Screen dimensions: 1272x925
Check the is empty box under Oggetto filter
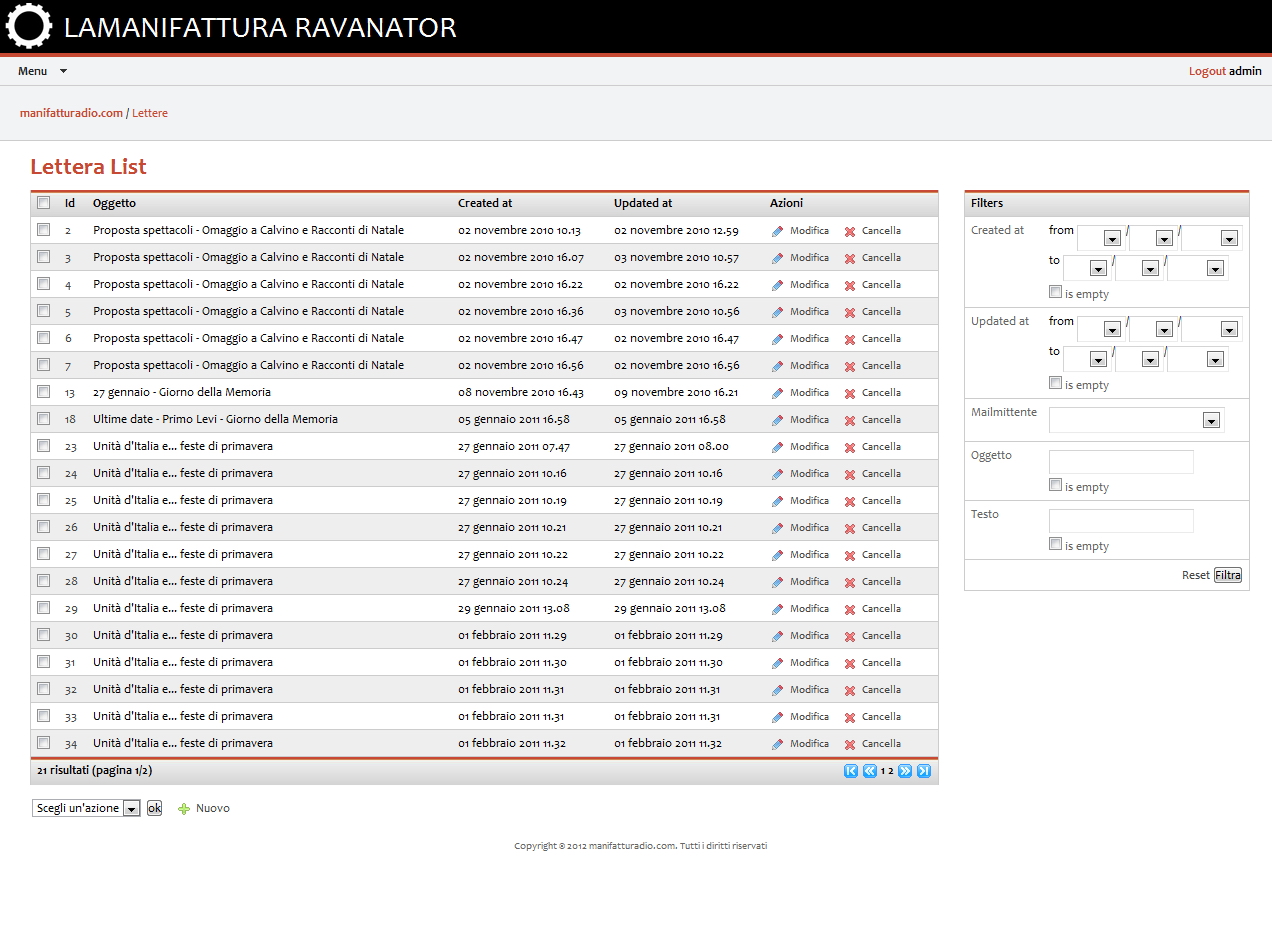[x=1055, y=485]
